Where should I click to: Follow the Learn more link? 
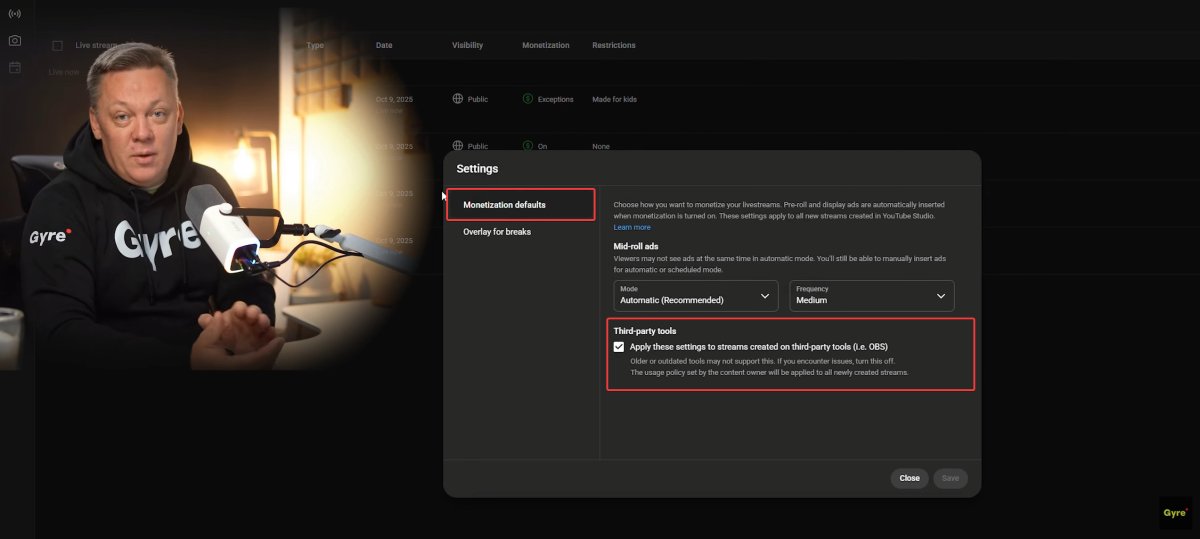(632, 228)
